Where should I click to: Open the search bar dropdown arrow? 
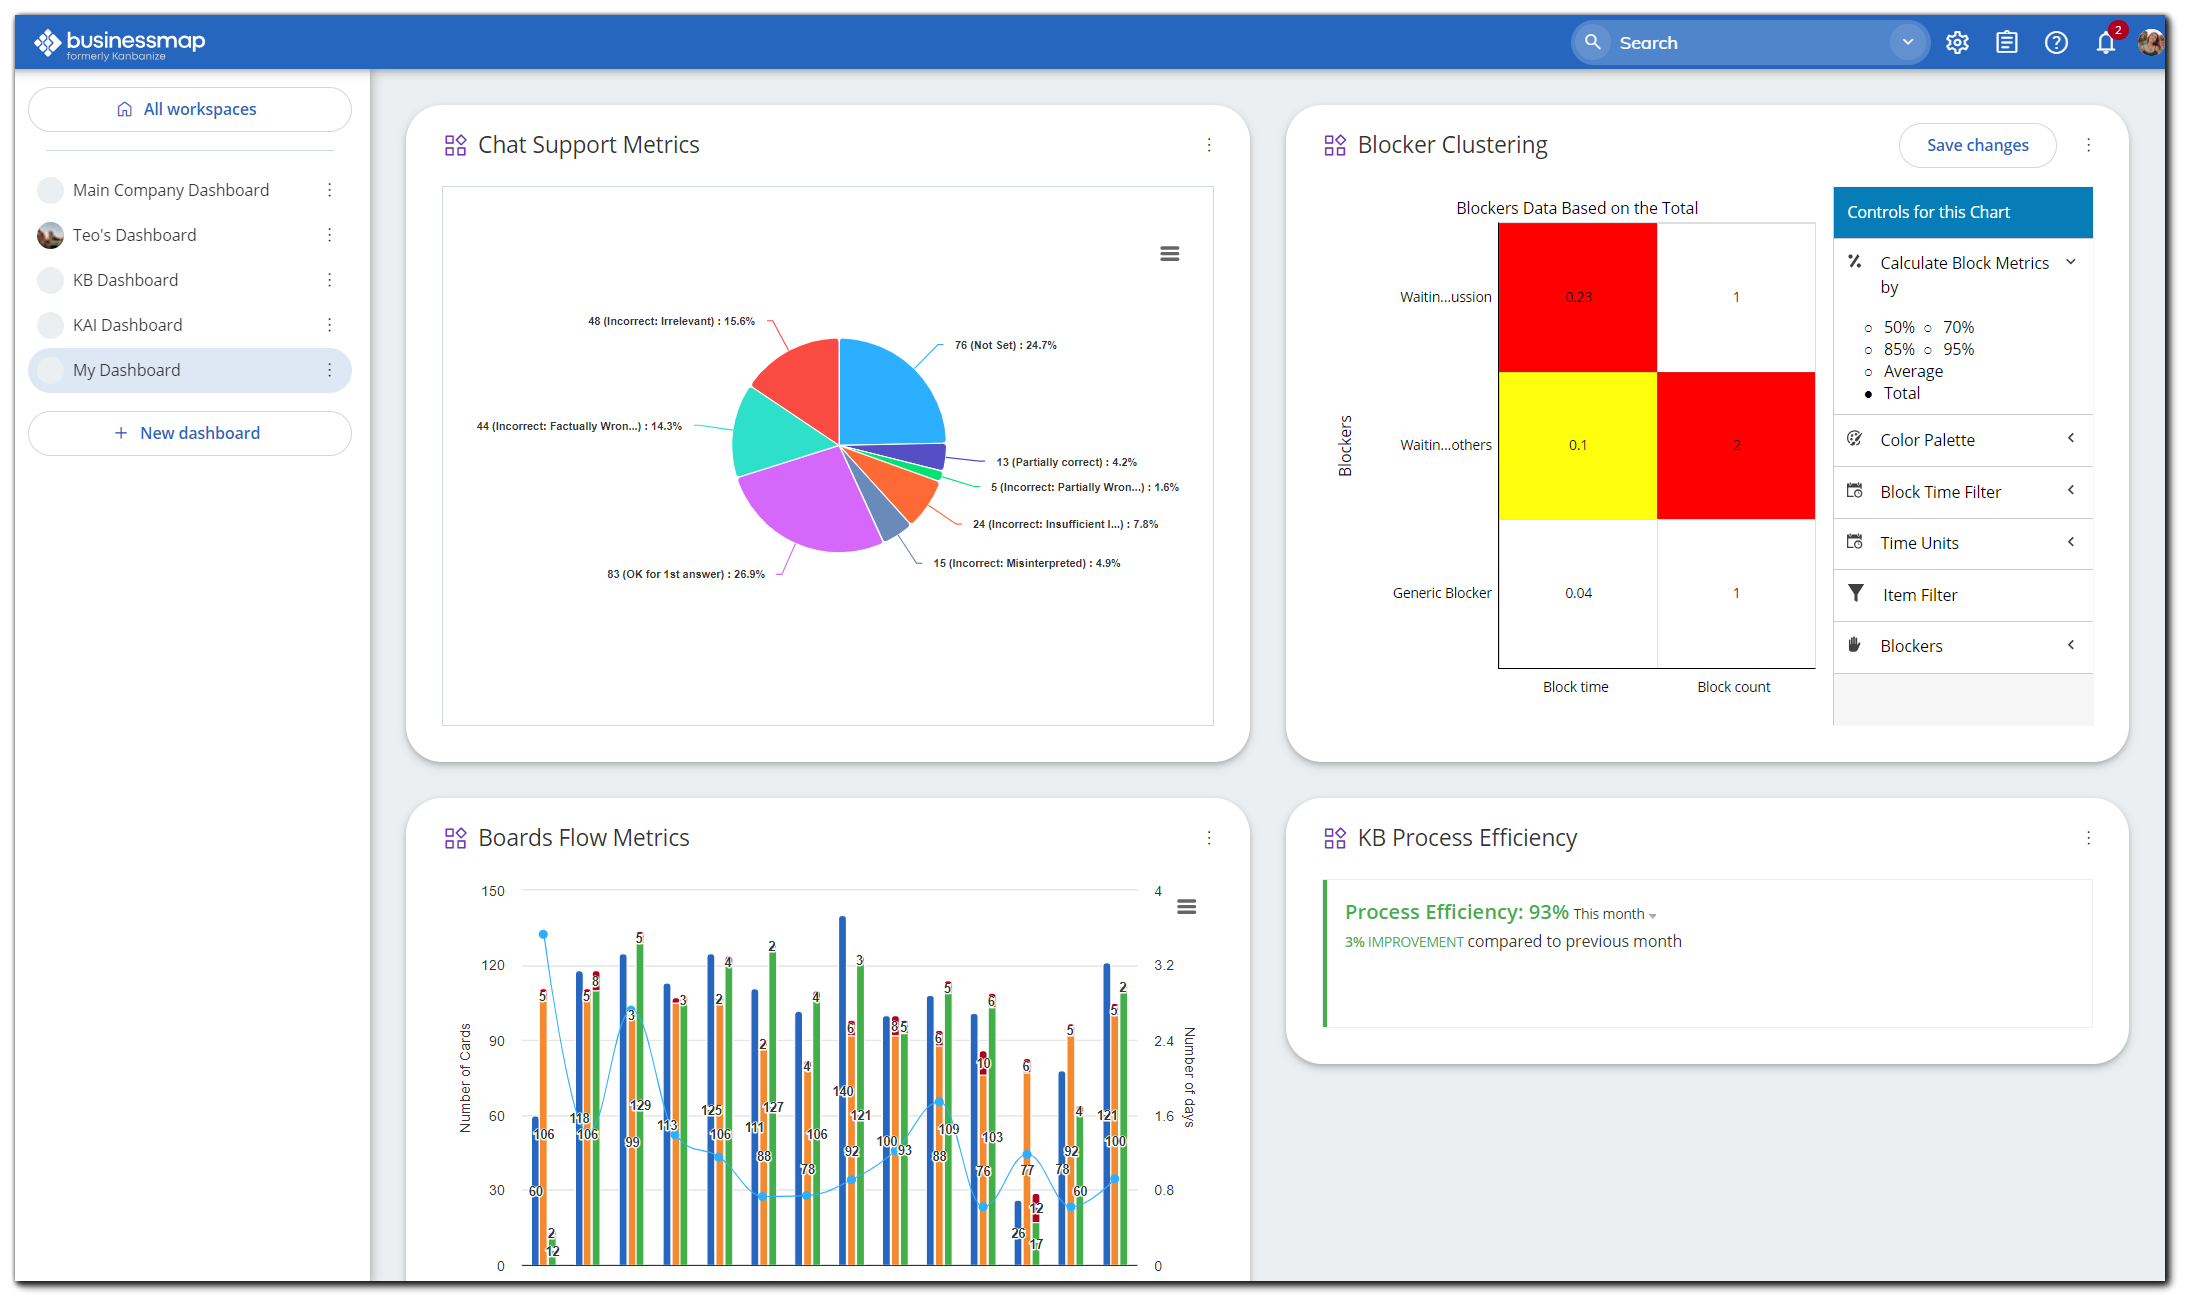[1907, 42]
